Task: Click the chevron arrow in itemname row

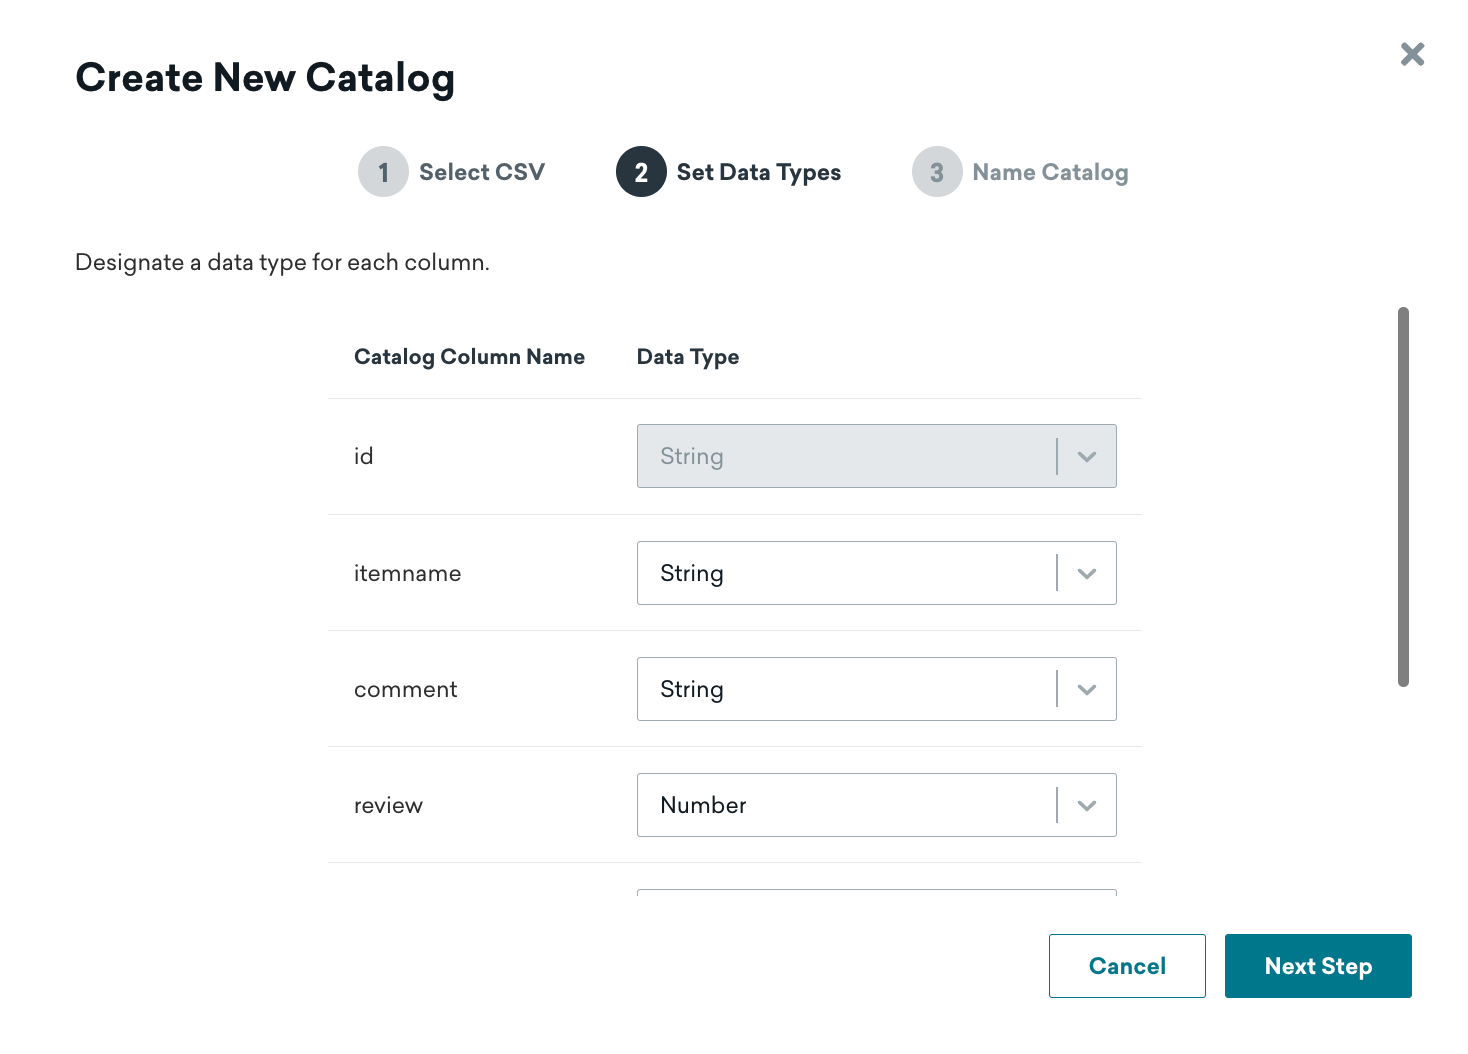Action: [1087, 574]
